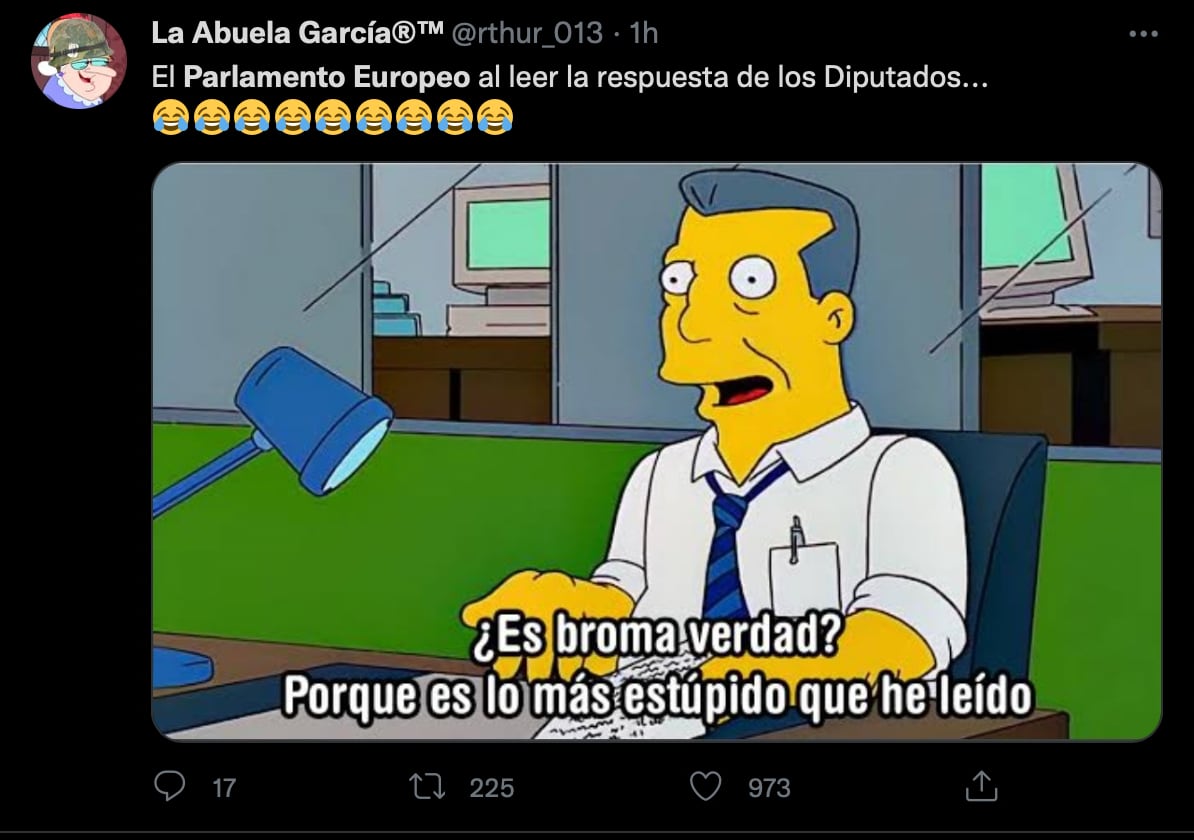The width and height of the screenshot is (1194, 840).
Task: Click the @rthur_013 handle
Action: 527,33
